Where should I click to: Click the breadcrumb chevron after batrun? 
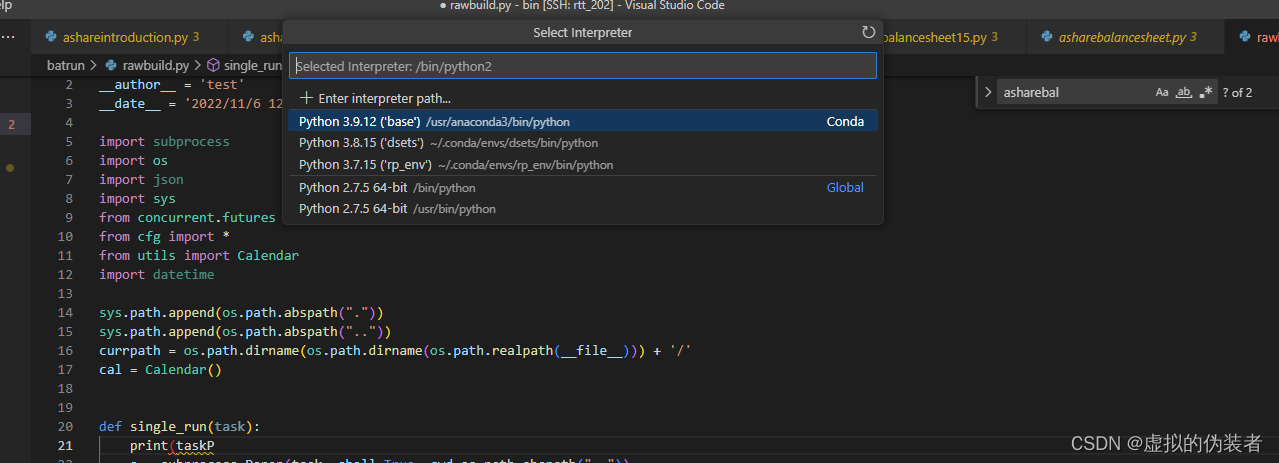[x=95, y=65]
